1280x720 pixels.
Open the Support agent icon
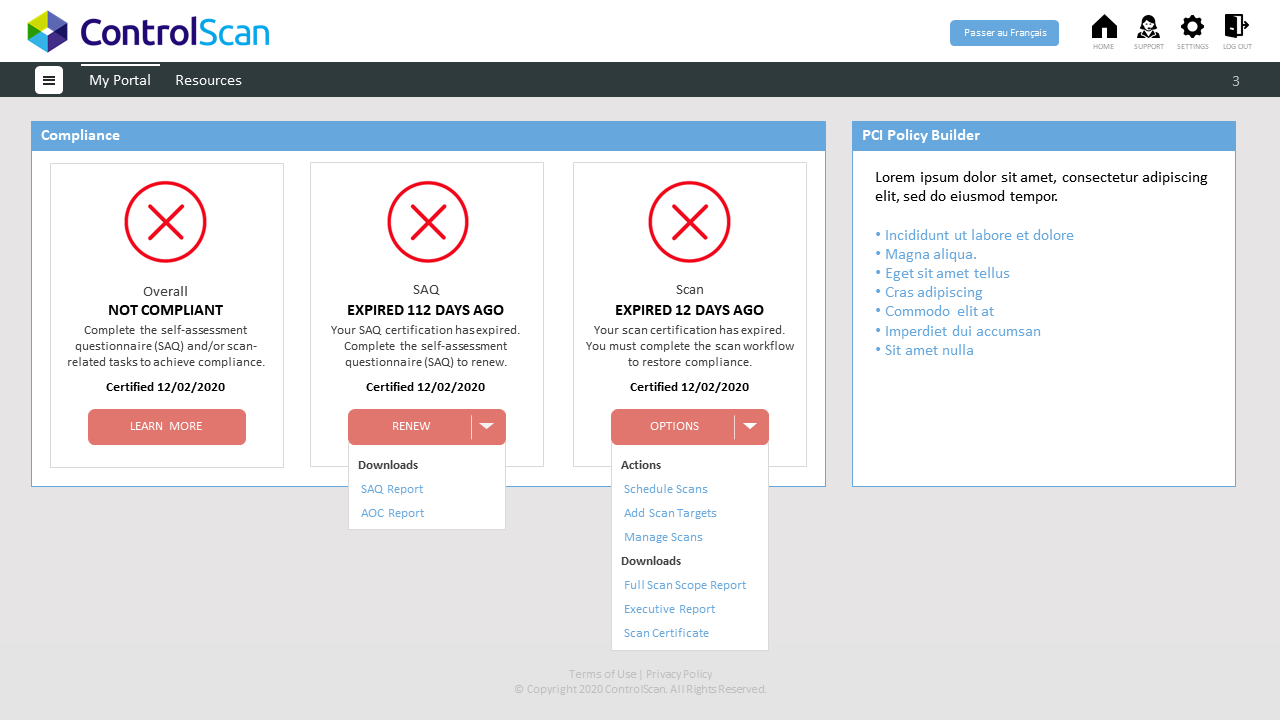click(1148, 27)
